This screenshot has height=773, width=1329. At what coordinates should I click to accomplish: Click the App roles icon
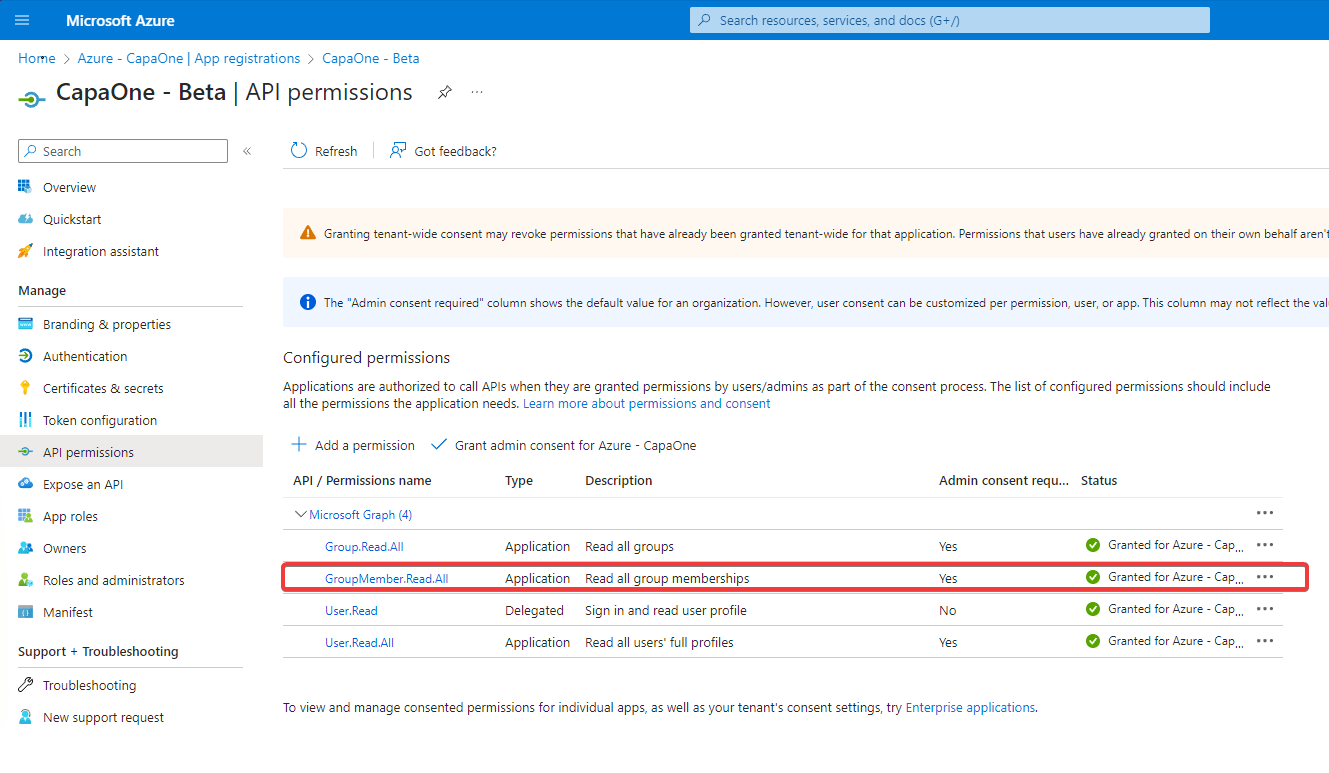(25, 516)
